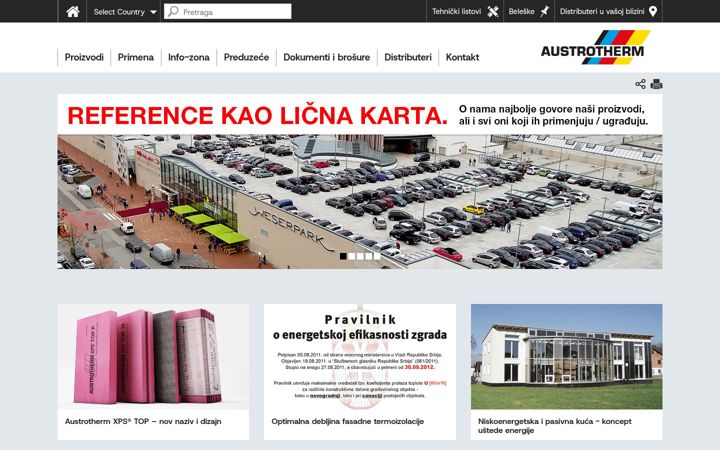The image size is (720, 450).
Task: Click the Pretraga search field
Action: pyautogui.click(x=228, y=11)
